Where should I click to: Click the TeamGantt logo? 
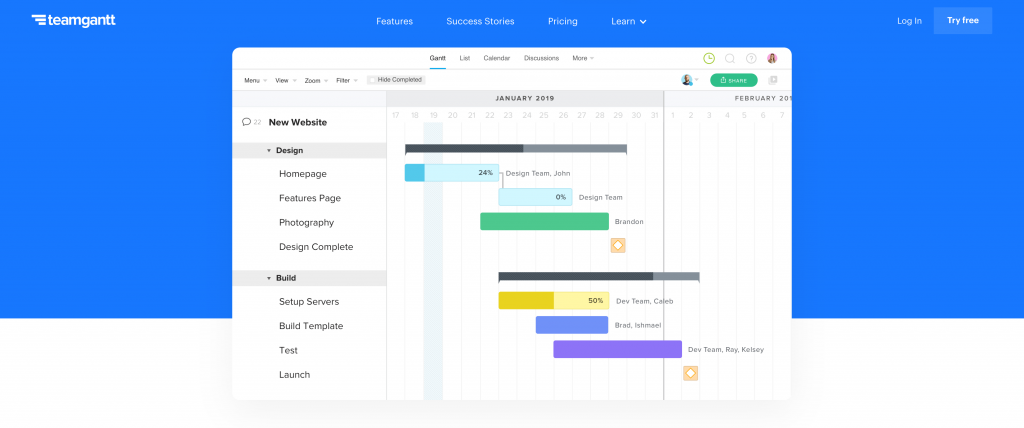tap(73, 20)
